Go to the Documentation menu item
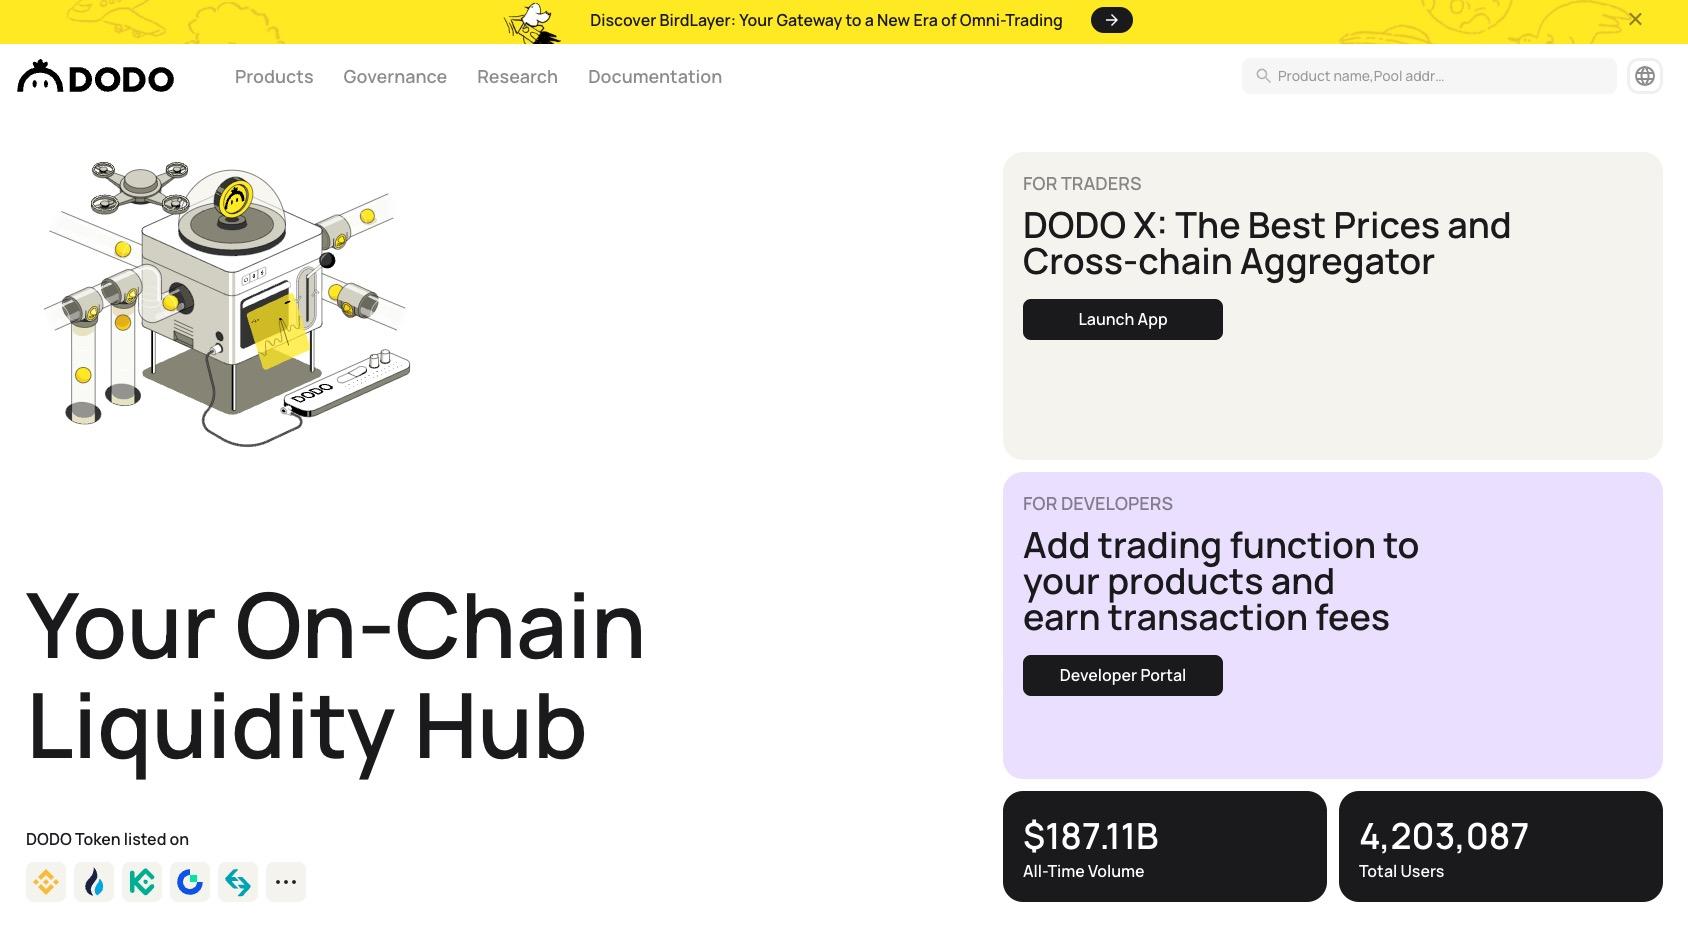Viewport: 1688px width, 926px height. point(655,77)
